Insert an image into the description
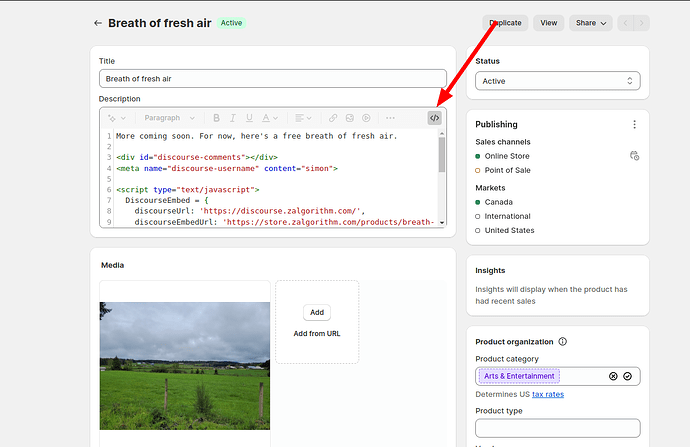Image resolution: width=690 pixels, height=447 pixels. pyautogui.click(x=350, y=118)
